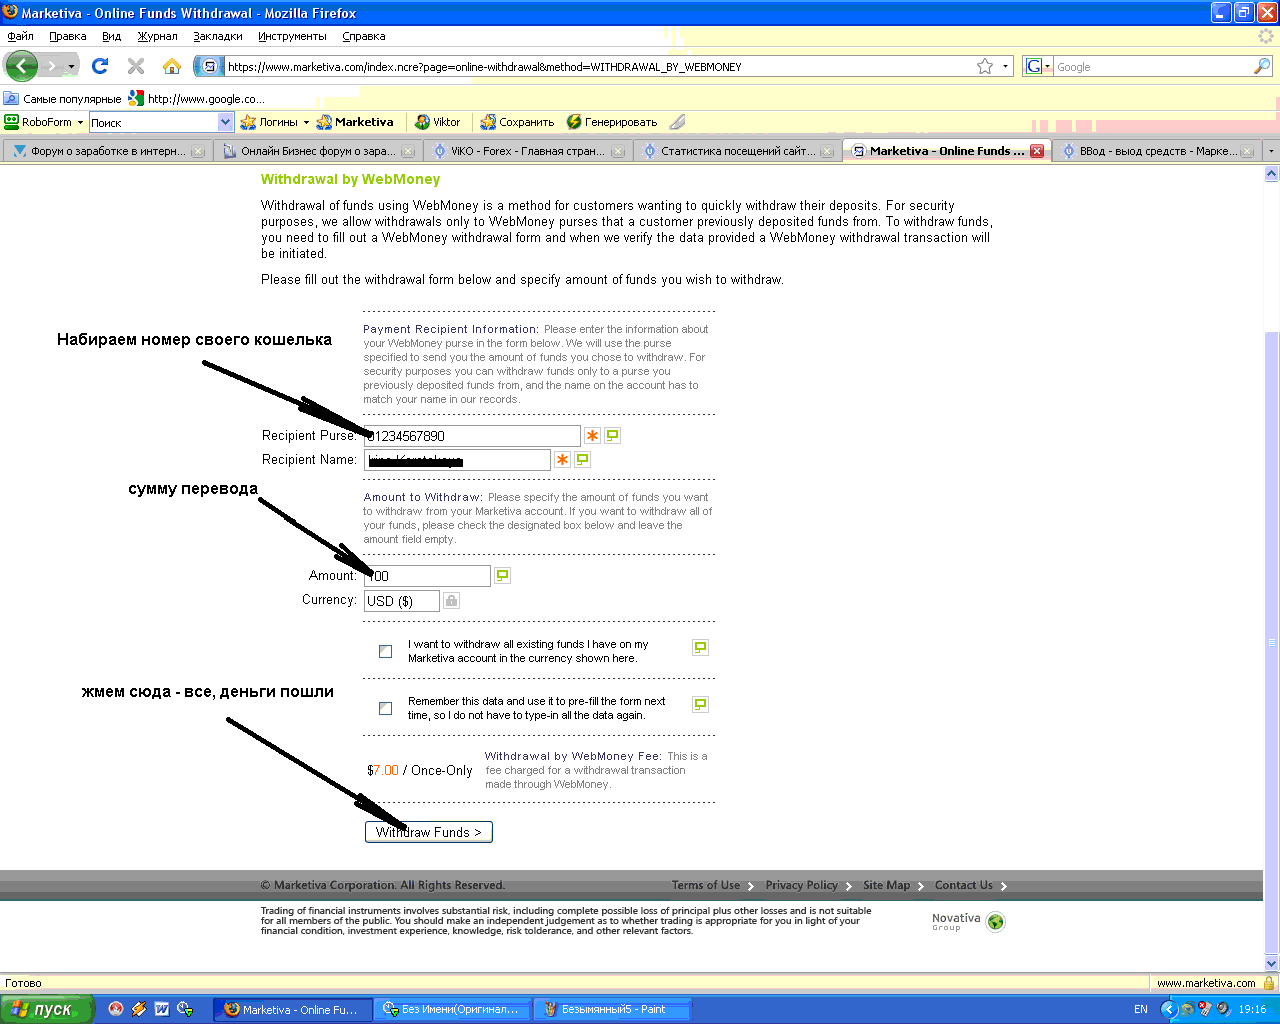The image size is (1280, 1024).
Task: Open the Справка menu
Action: click(364, 36)
